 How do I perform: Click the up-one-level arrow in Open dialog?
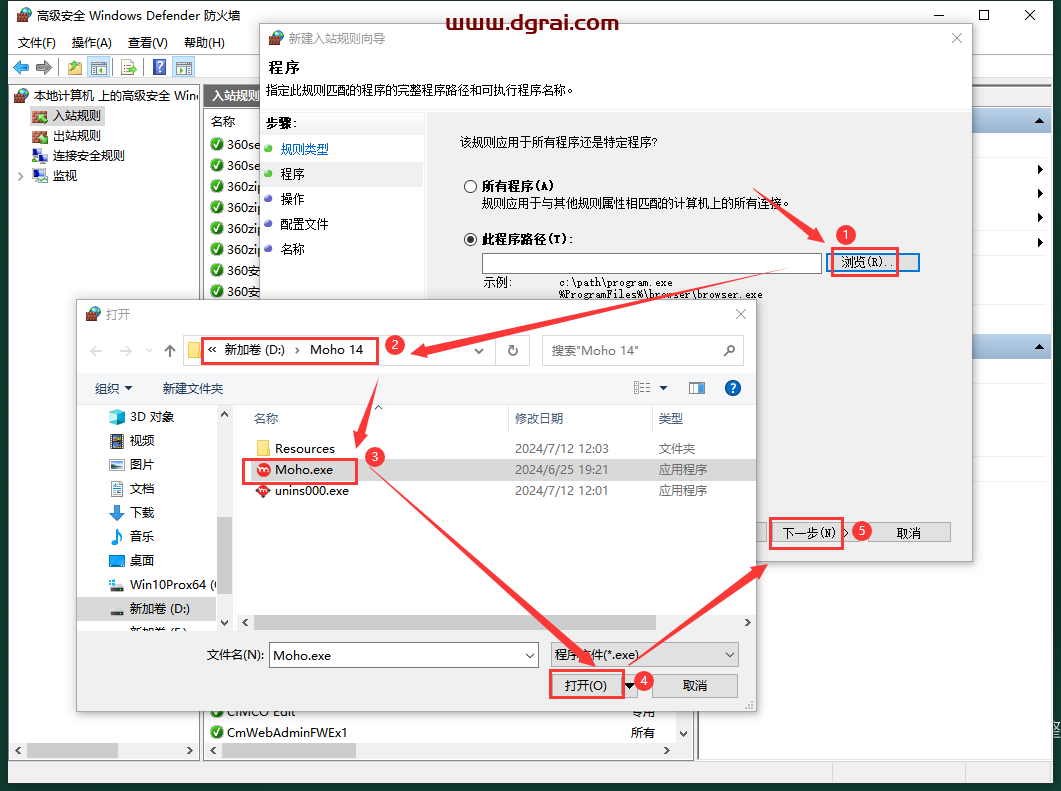point(170,351)
